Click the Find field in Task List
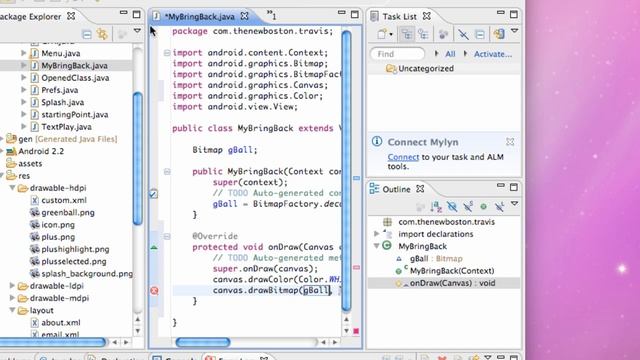The width and height of the screenshot is (640, 360). coord(398,54)
